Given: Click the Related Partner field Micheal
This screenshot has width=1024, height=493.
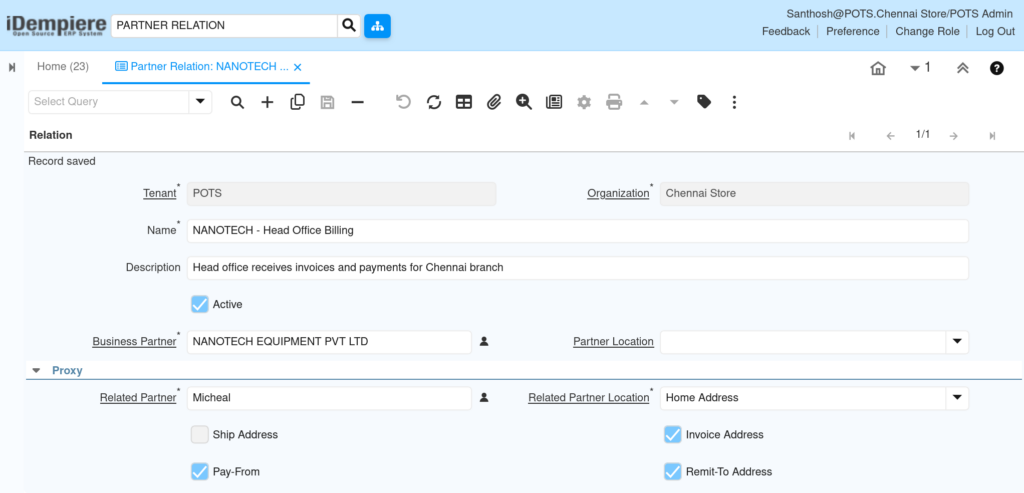Looking at the screenshot, I should pos(329,398).
